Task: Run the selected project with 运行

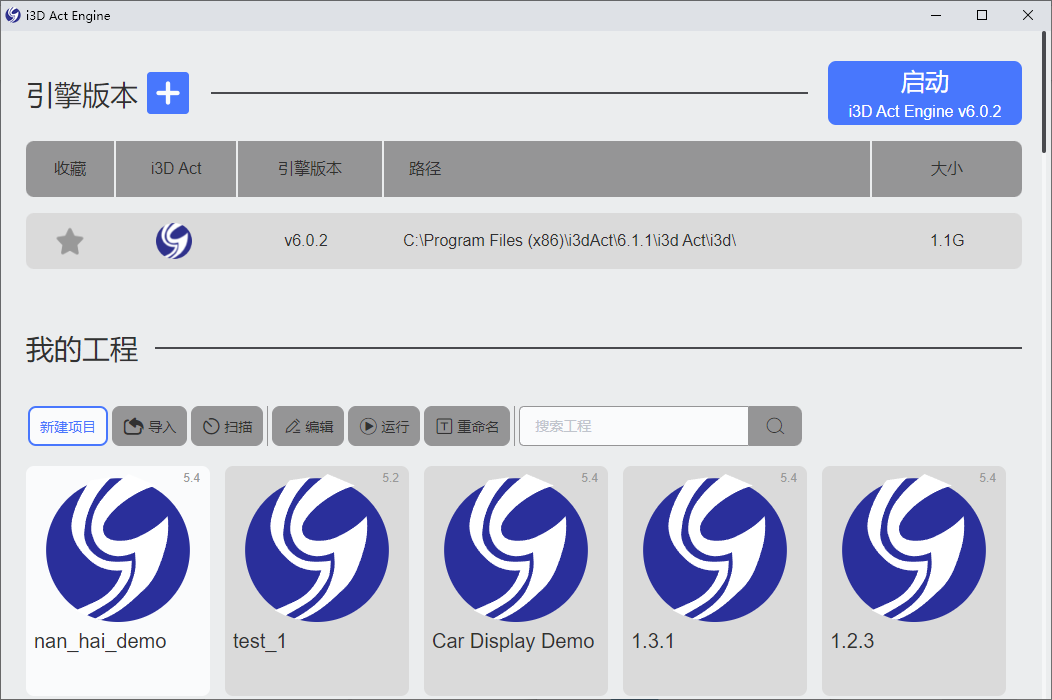Action: 384,426
